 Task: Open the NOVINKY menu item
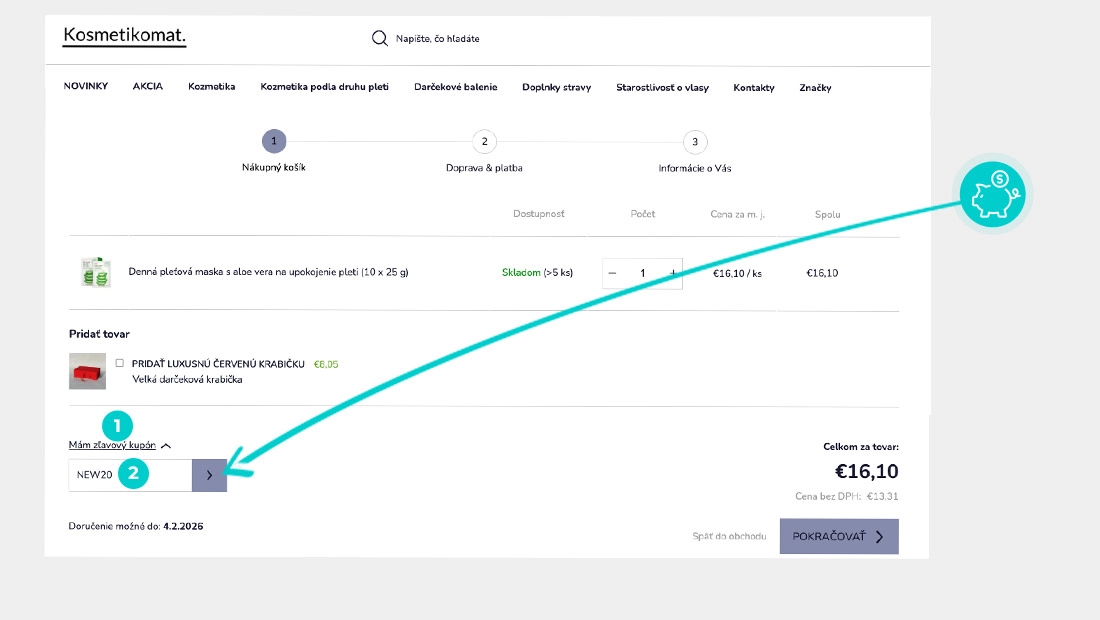[x=86, y=86]
